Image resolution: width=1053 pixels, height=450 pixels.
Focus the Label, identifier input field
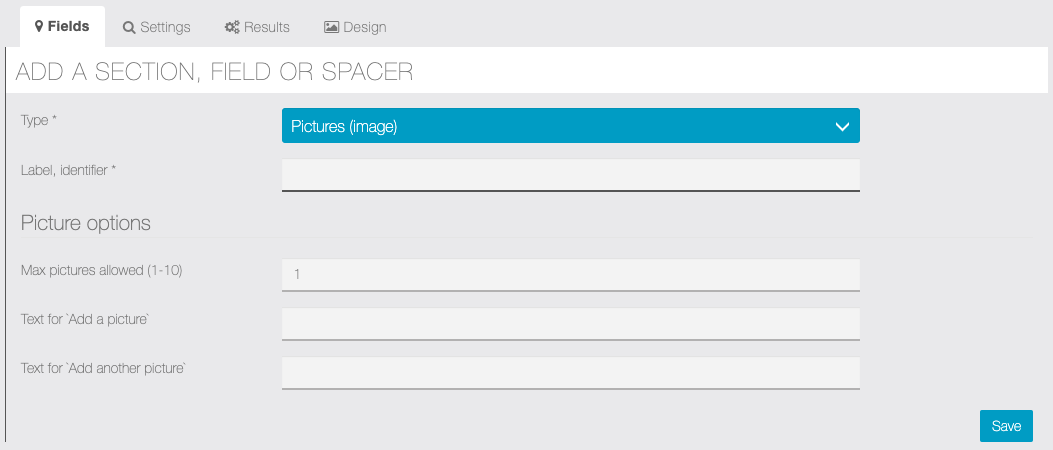[x=570, y=174]
